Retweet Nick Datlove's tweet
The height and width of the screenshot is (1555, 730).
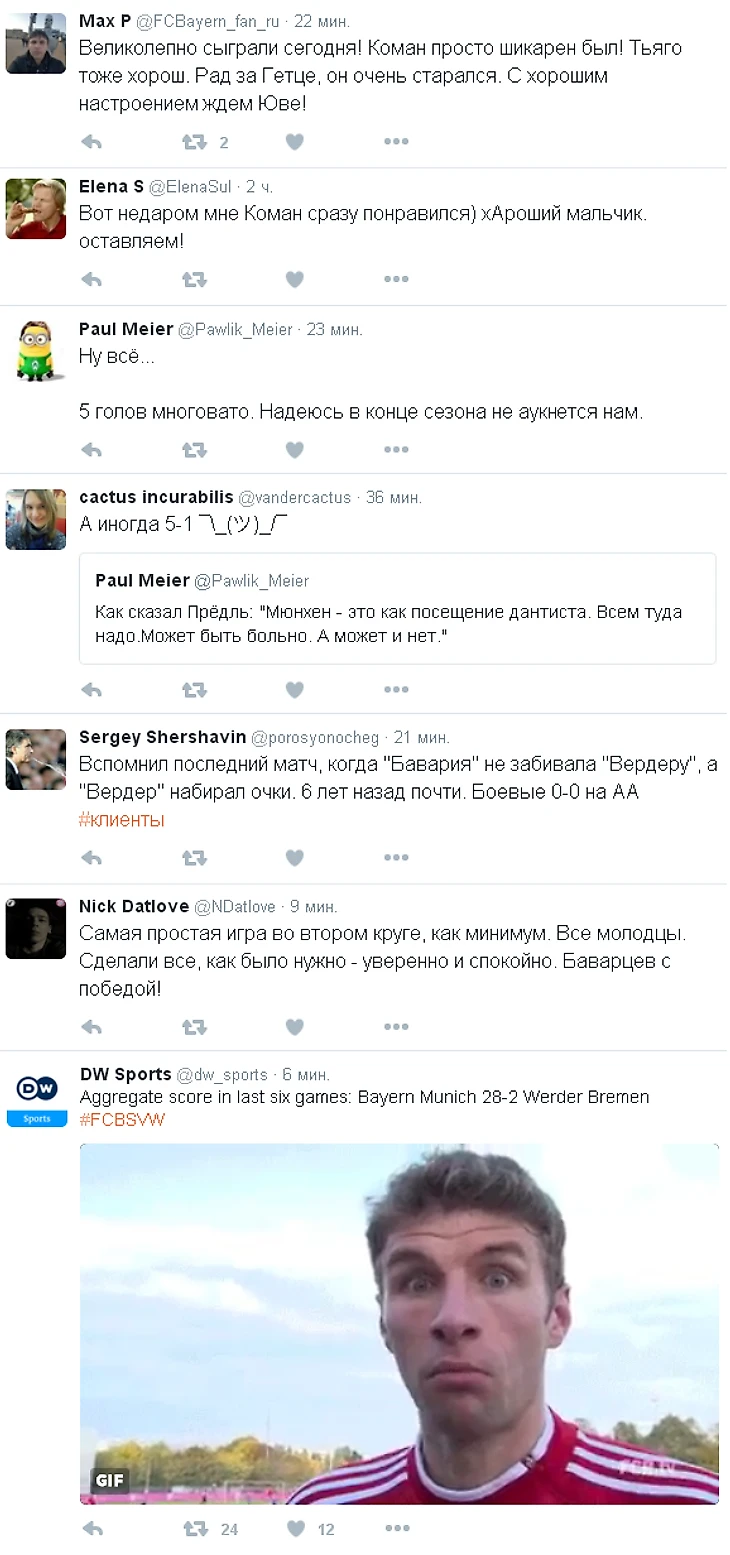[x=194, y=1026]
